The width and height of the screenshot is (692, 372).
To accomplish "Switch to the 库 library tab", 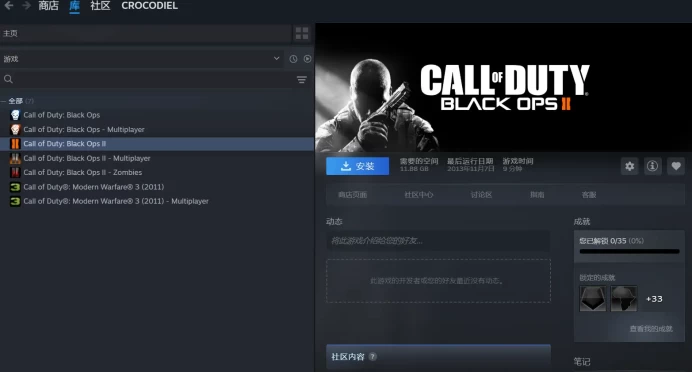I will pos(75,6).
